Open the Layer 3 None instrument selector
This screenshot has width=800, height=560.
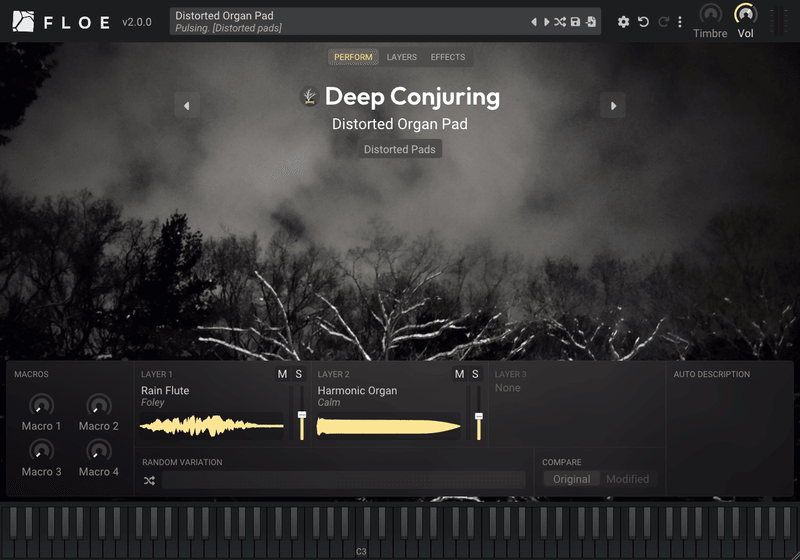coord(508,388)
